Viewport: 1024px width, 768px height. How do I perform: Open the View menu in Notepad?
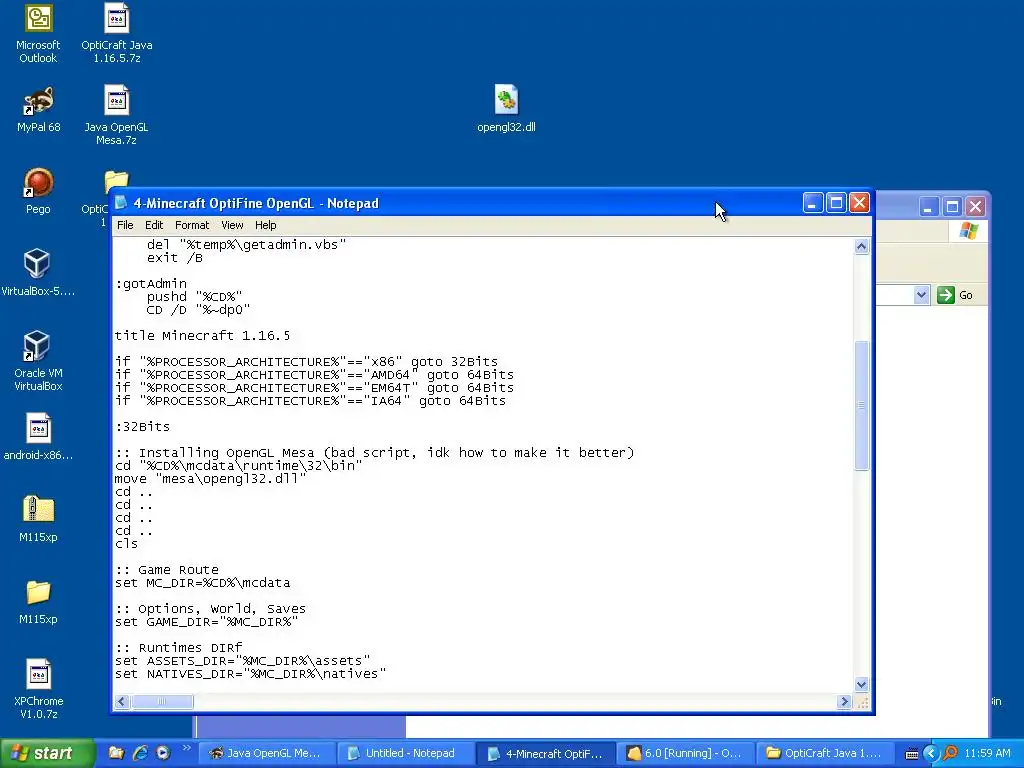232,225
